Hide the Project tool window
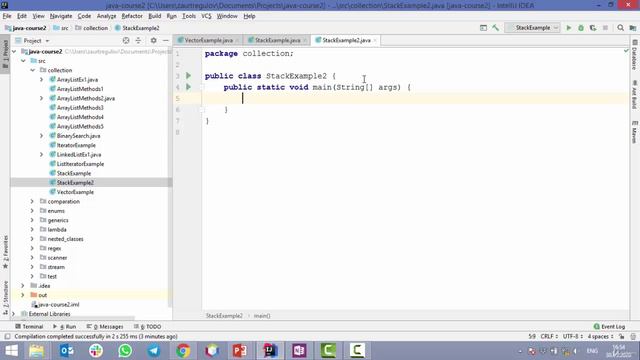This screenshot has height=360, width=640. 165,40
